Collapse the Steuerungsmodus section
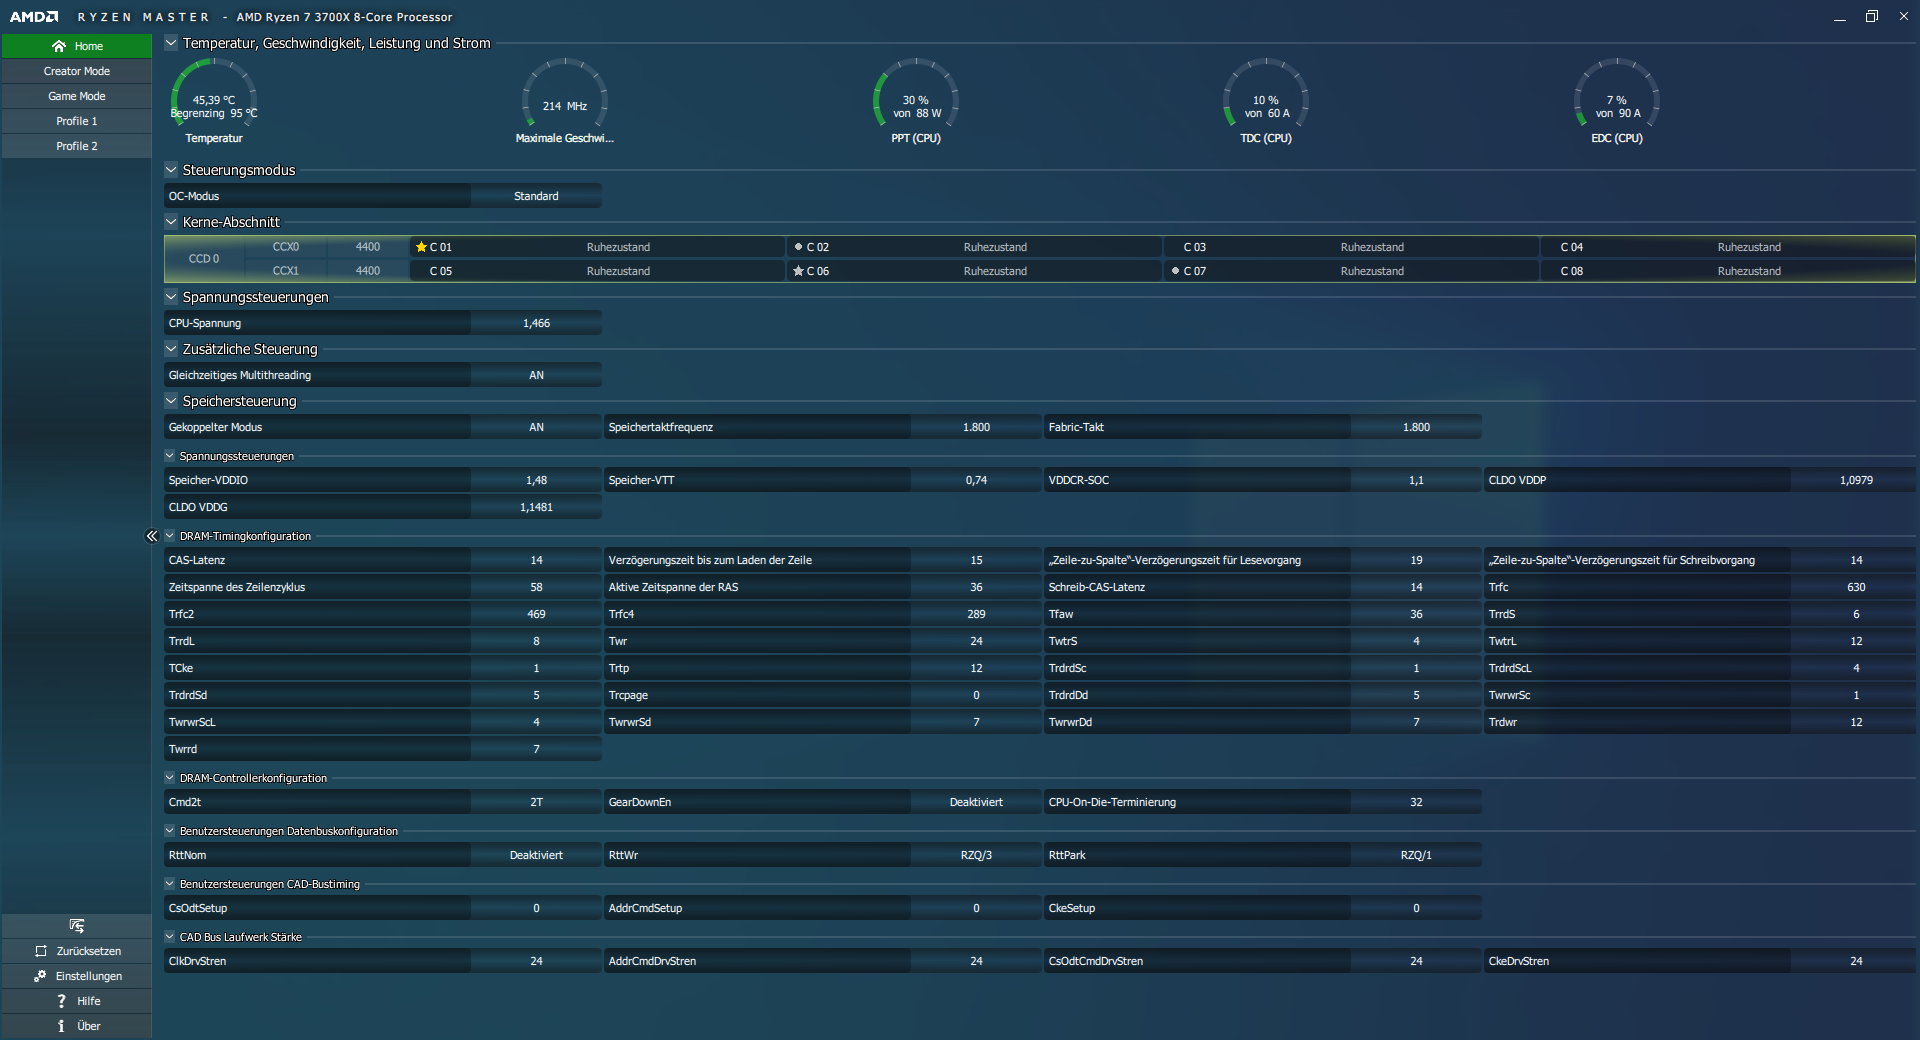This screenshot has height=1040, width=1920. (171, 170)
